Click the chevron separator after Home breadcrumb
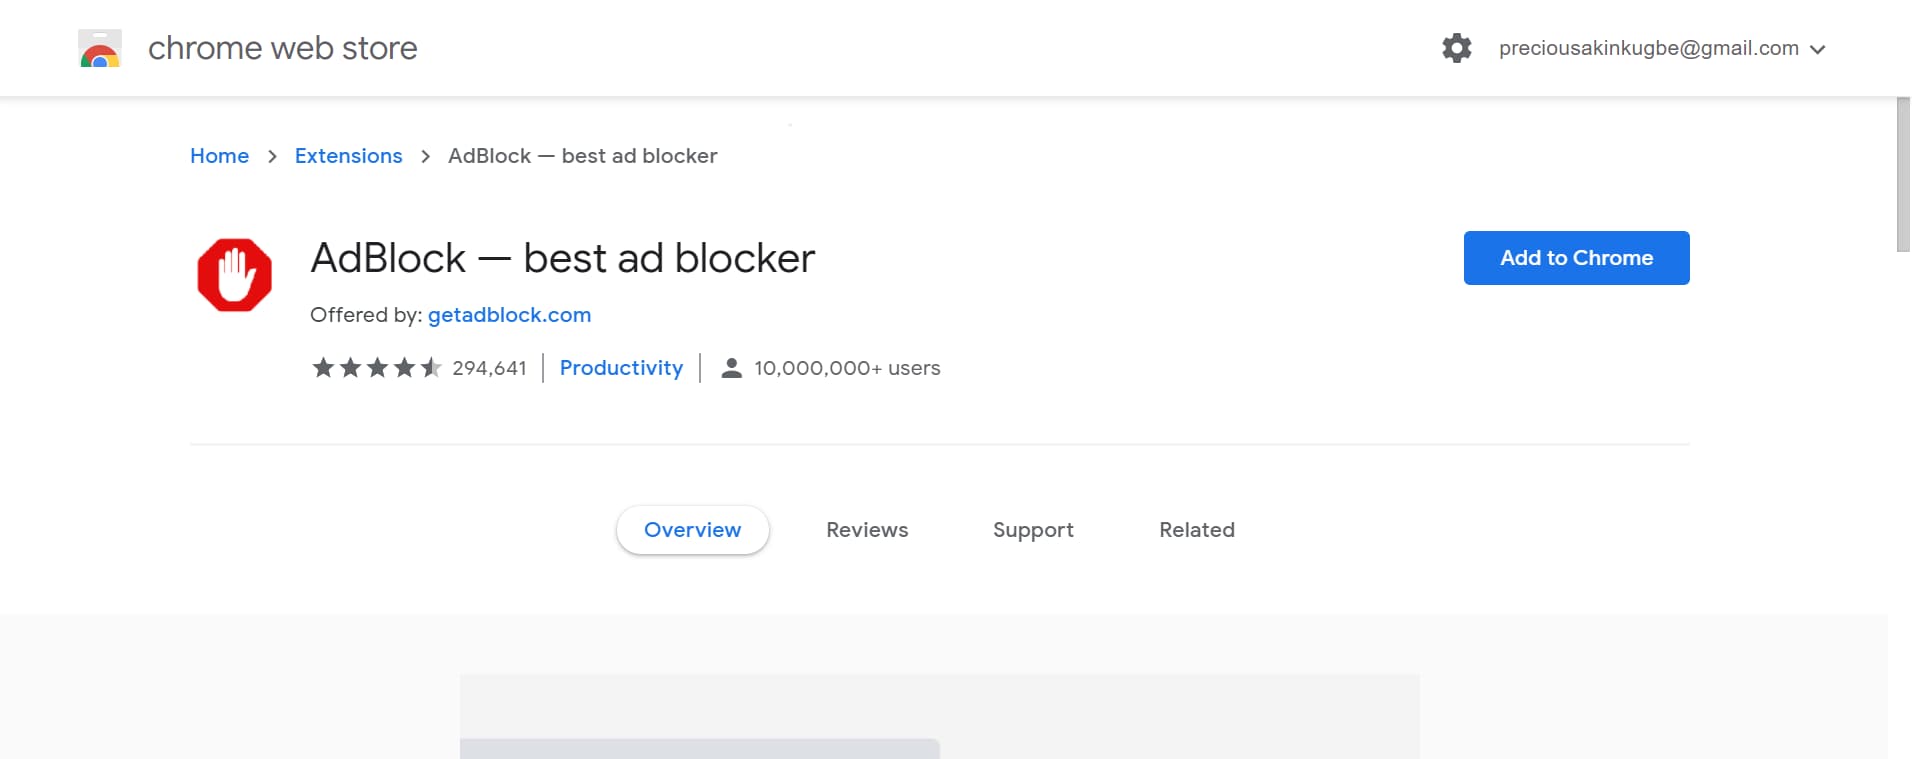 tap(272, 157)
